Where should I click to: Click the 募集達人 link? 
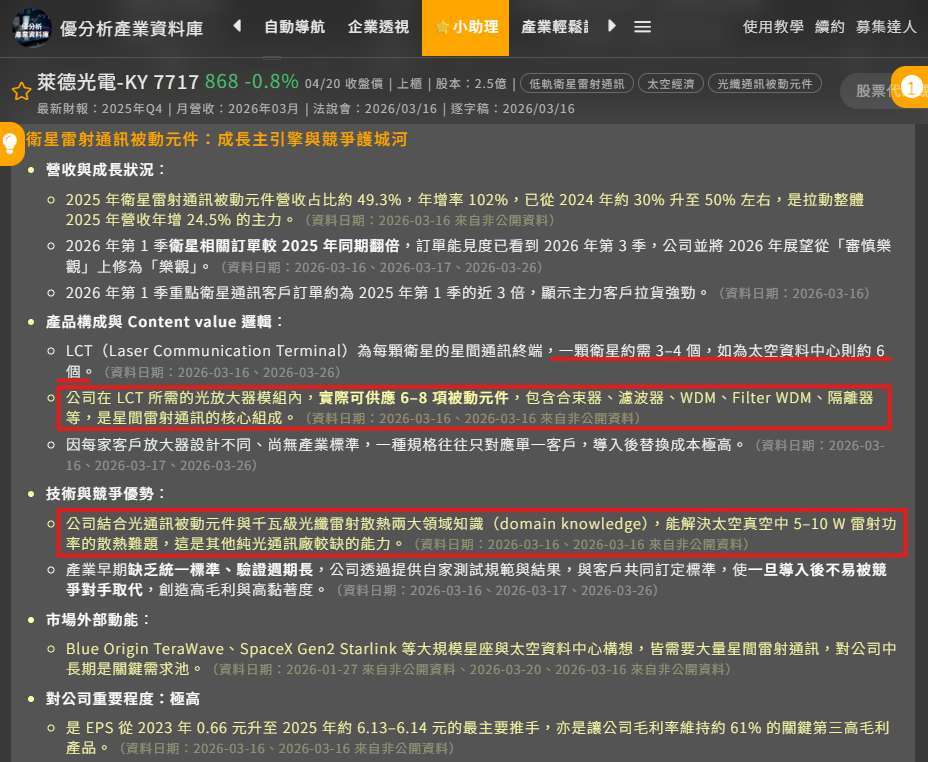[886, 27]
